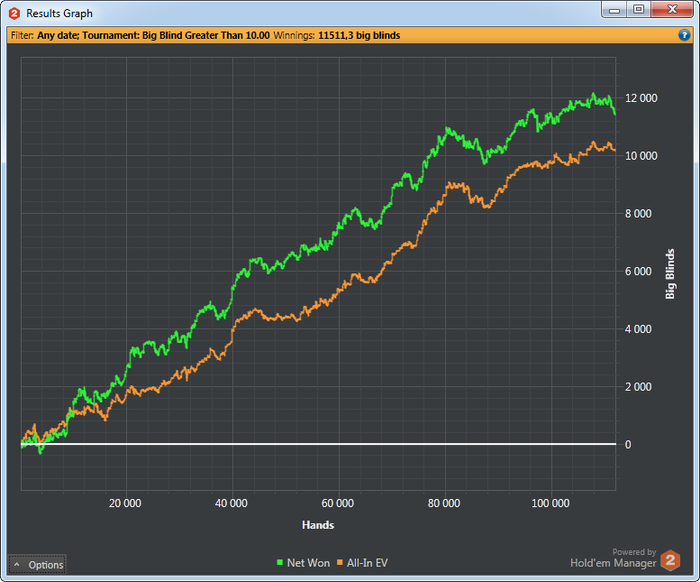The width and height of the screenshot is (700, 582).
Task: Expand the Options panel
Action: click(x=38, y=565)
